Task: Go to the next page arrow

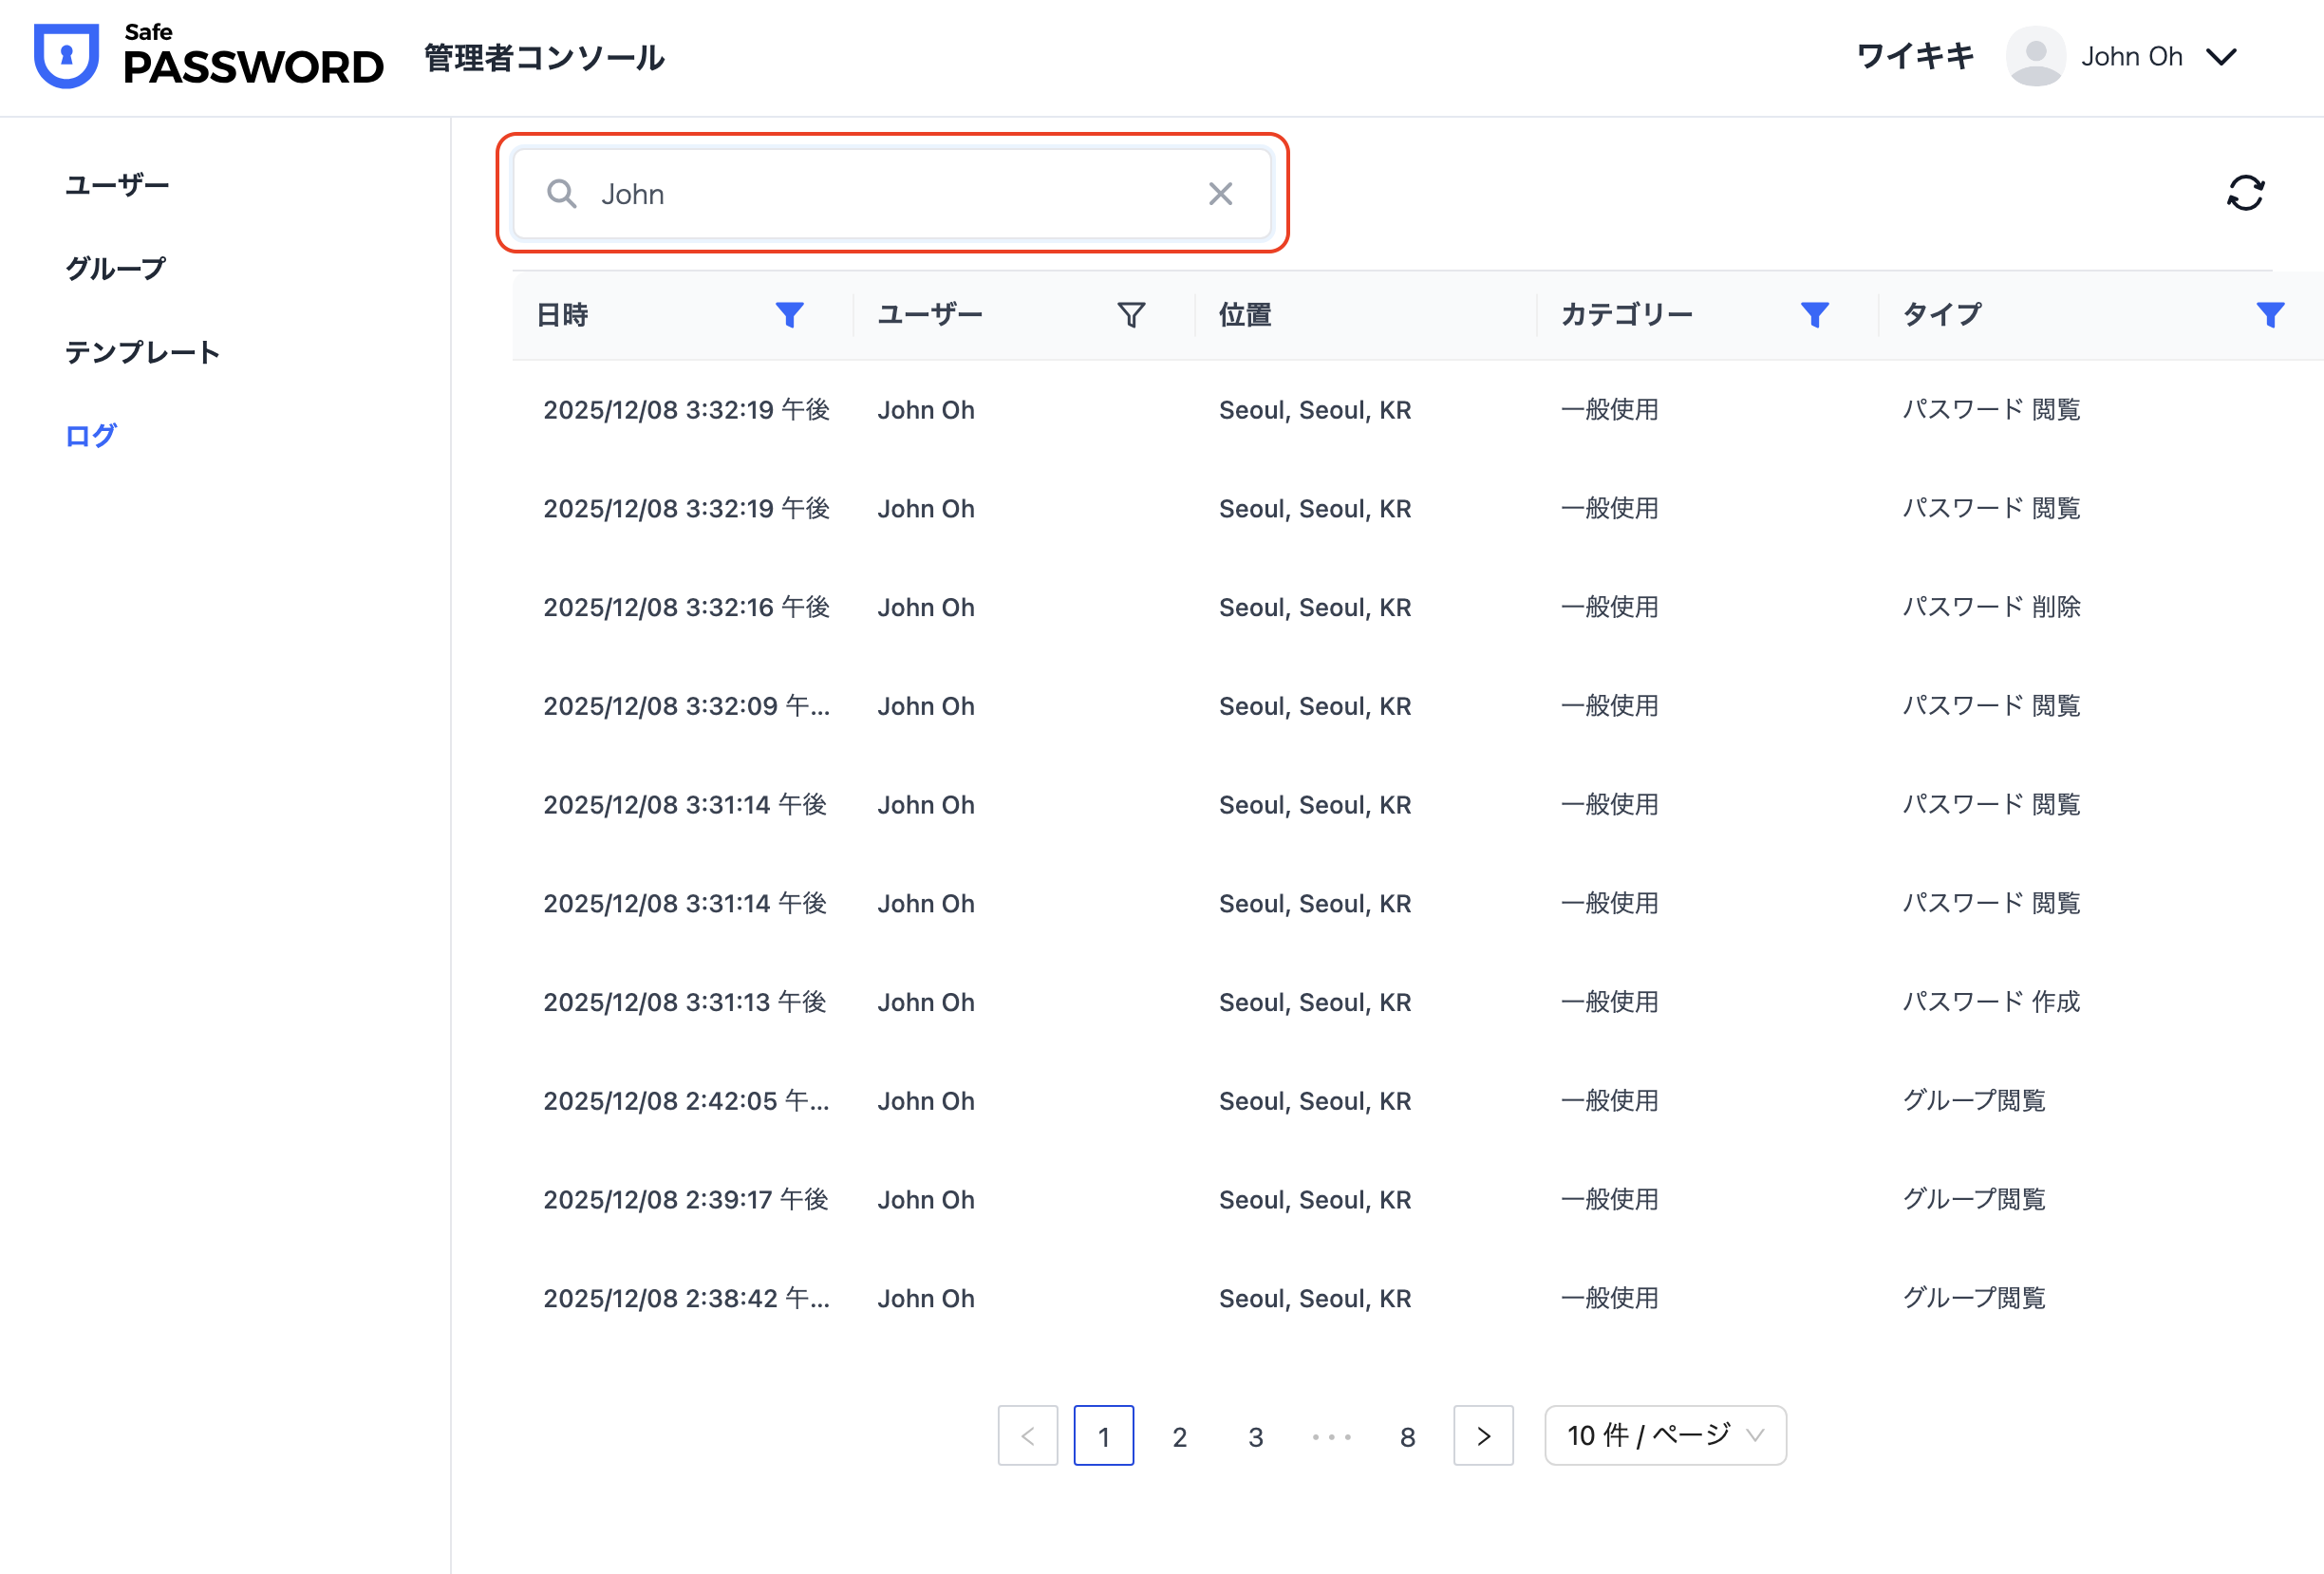Action: click(1482, 1436)
